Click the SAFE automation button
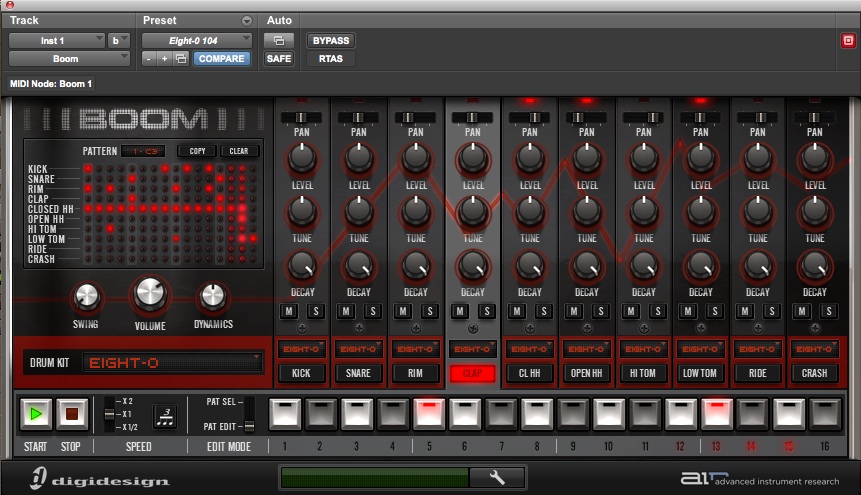 tap(279, 59)
